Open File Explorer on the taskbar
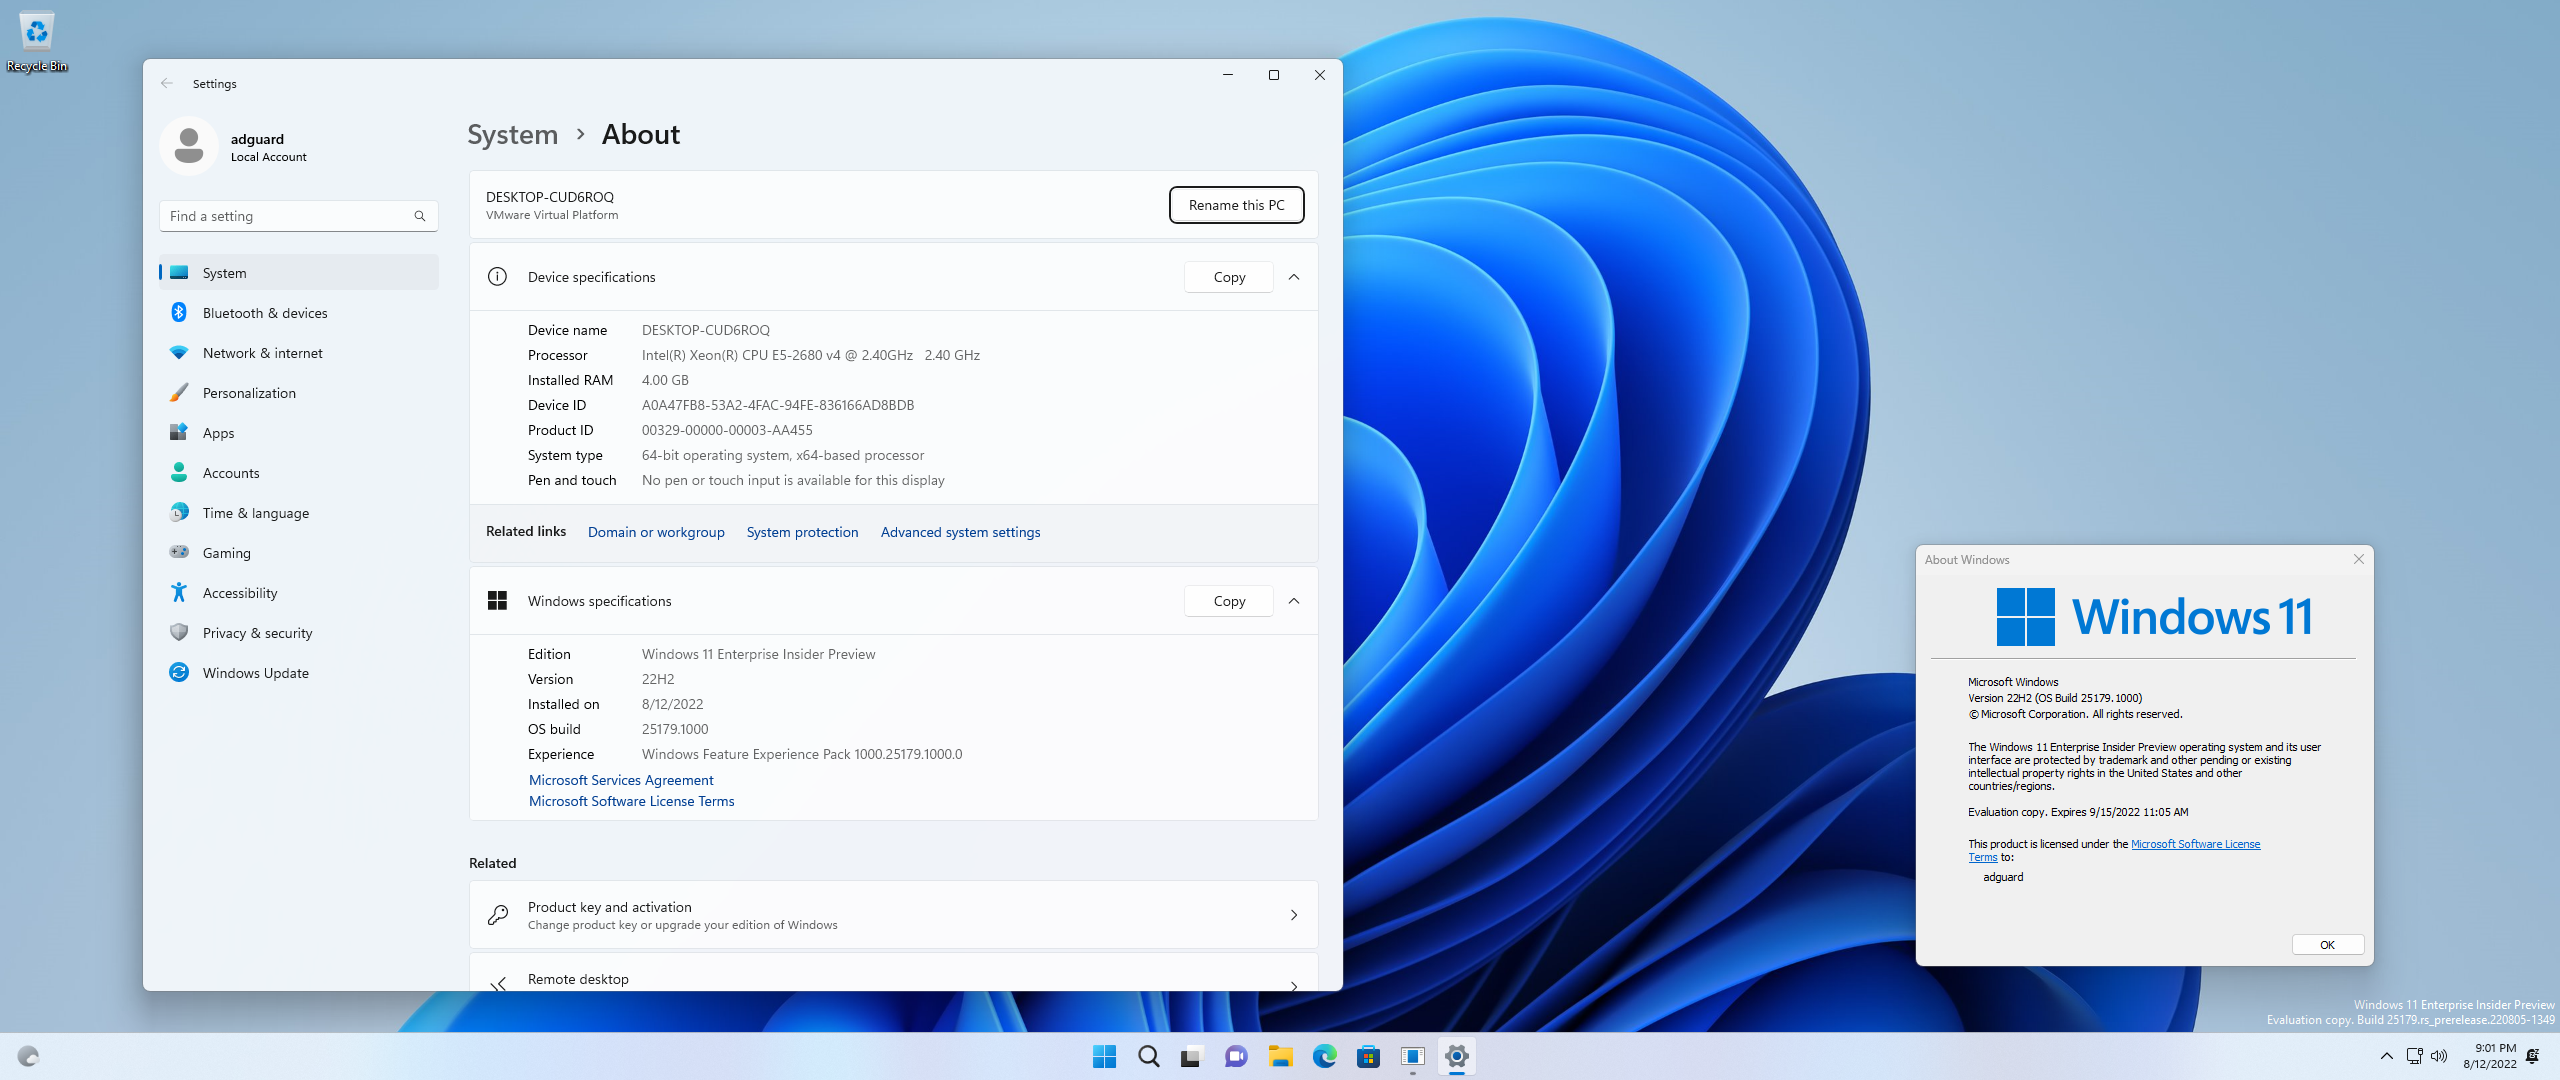This screenshot has width=2560, height=1080. click(x=1281, y=1057)
